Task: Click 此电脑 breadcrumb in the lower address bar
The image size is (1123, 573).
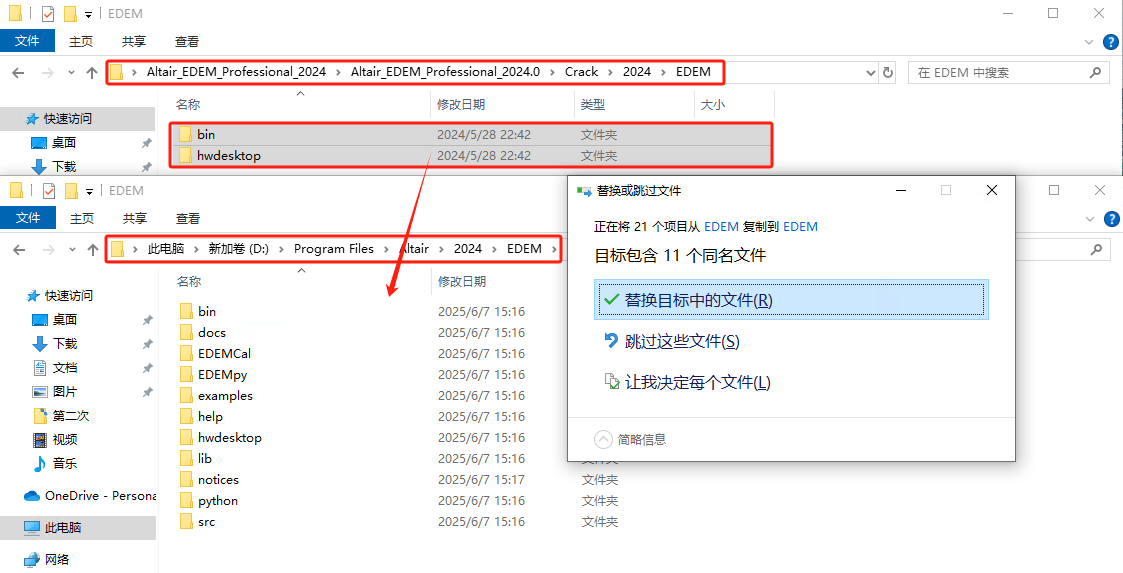Action: click(166, 249)
